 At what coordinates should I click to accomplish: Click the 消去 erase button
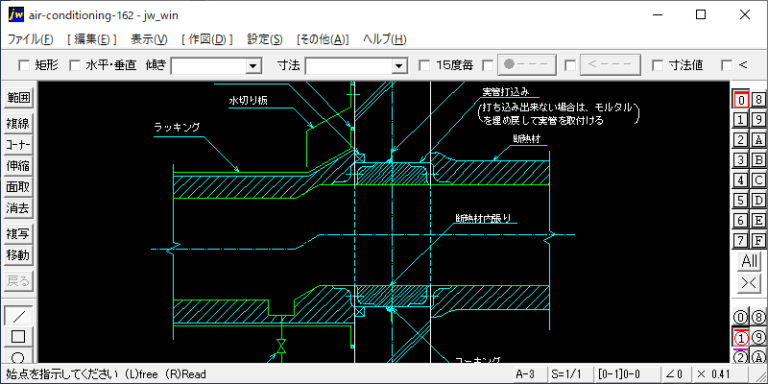[x=18, y=209]
